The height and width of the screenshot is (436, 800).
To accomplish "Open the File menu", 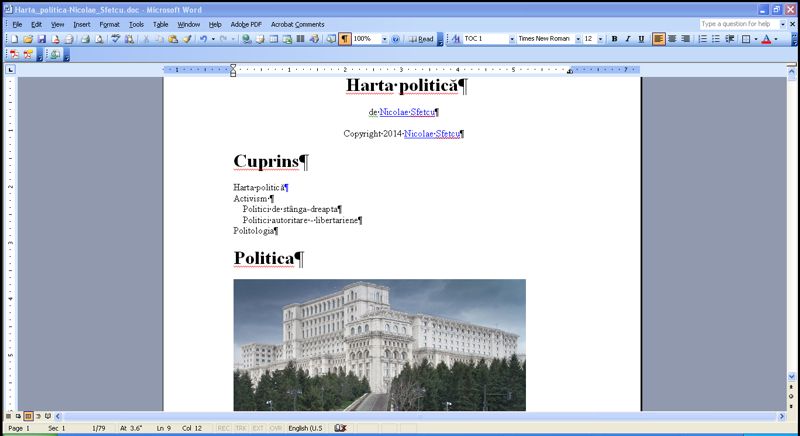I will click(17, 24).
